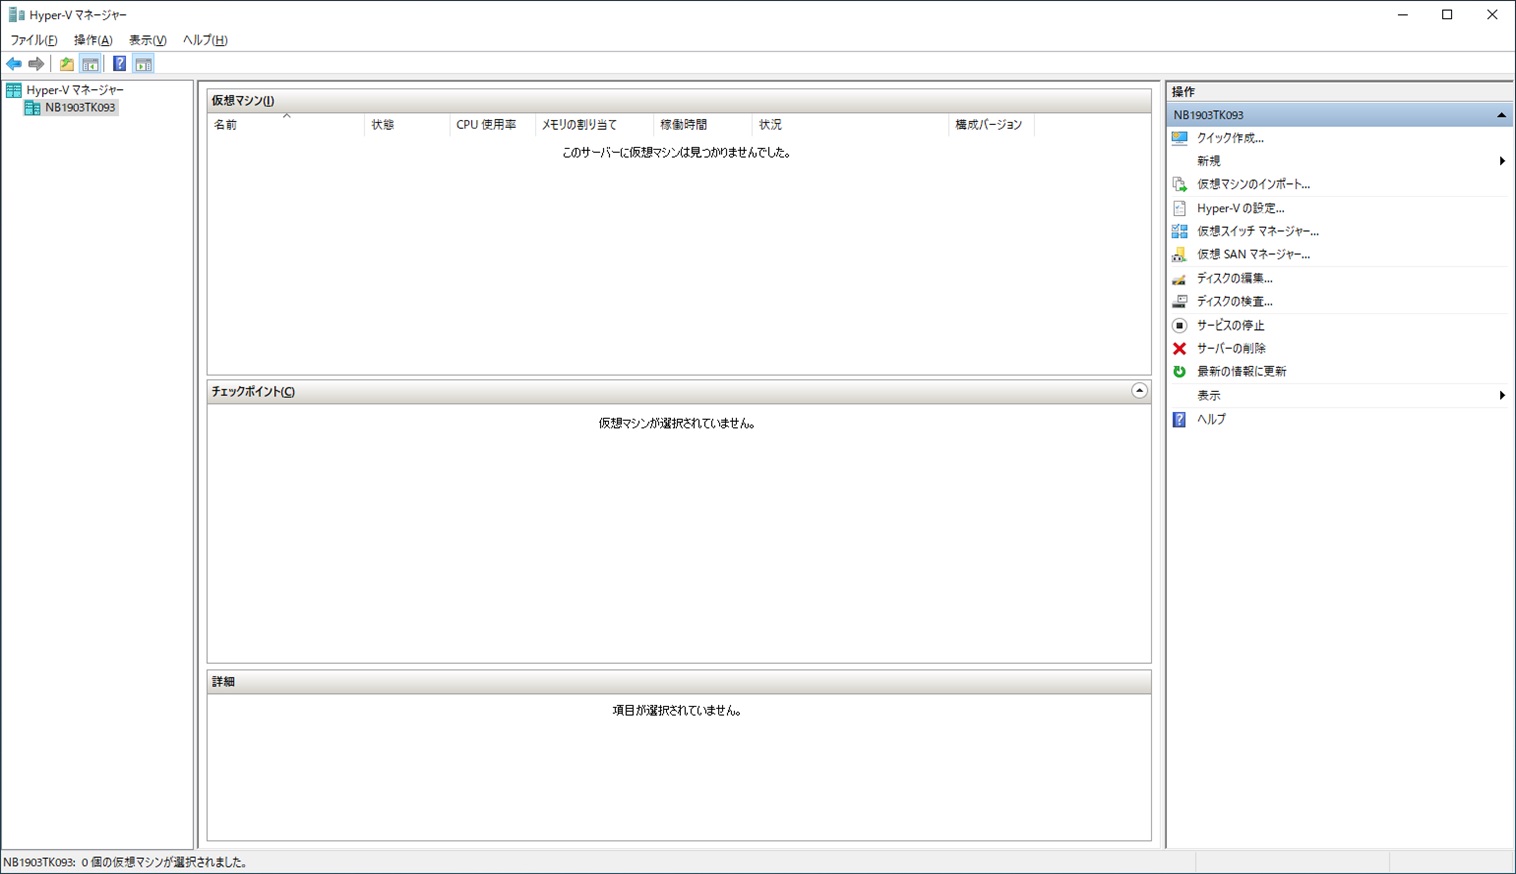Click the forward arrow toolbar icon

(36, 64)
